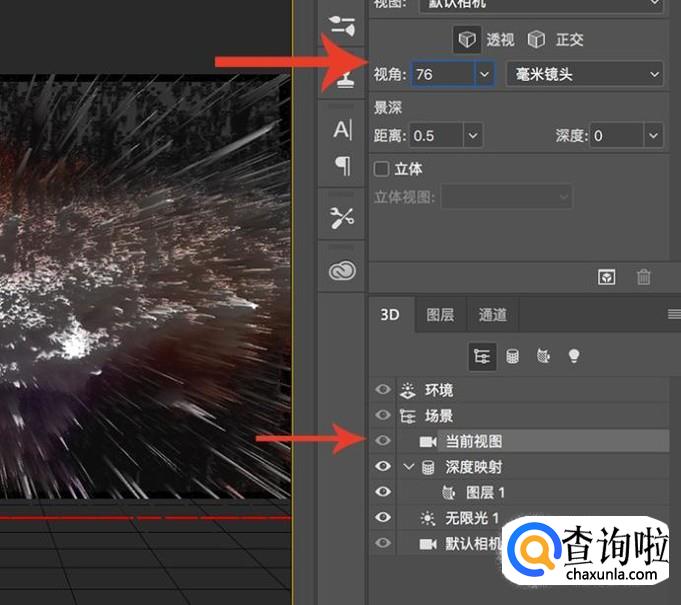Click camera icon of 当前视图 row
681x605 pixels.
click(x=428, y=442)
